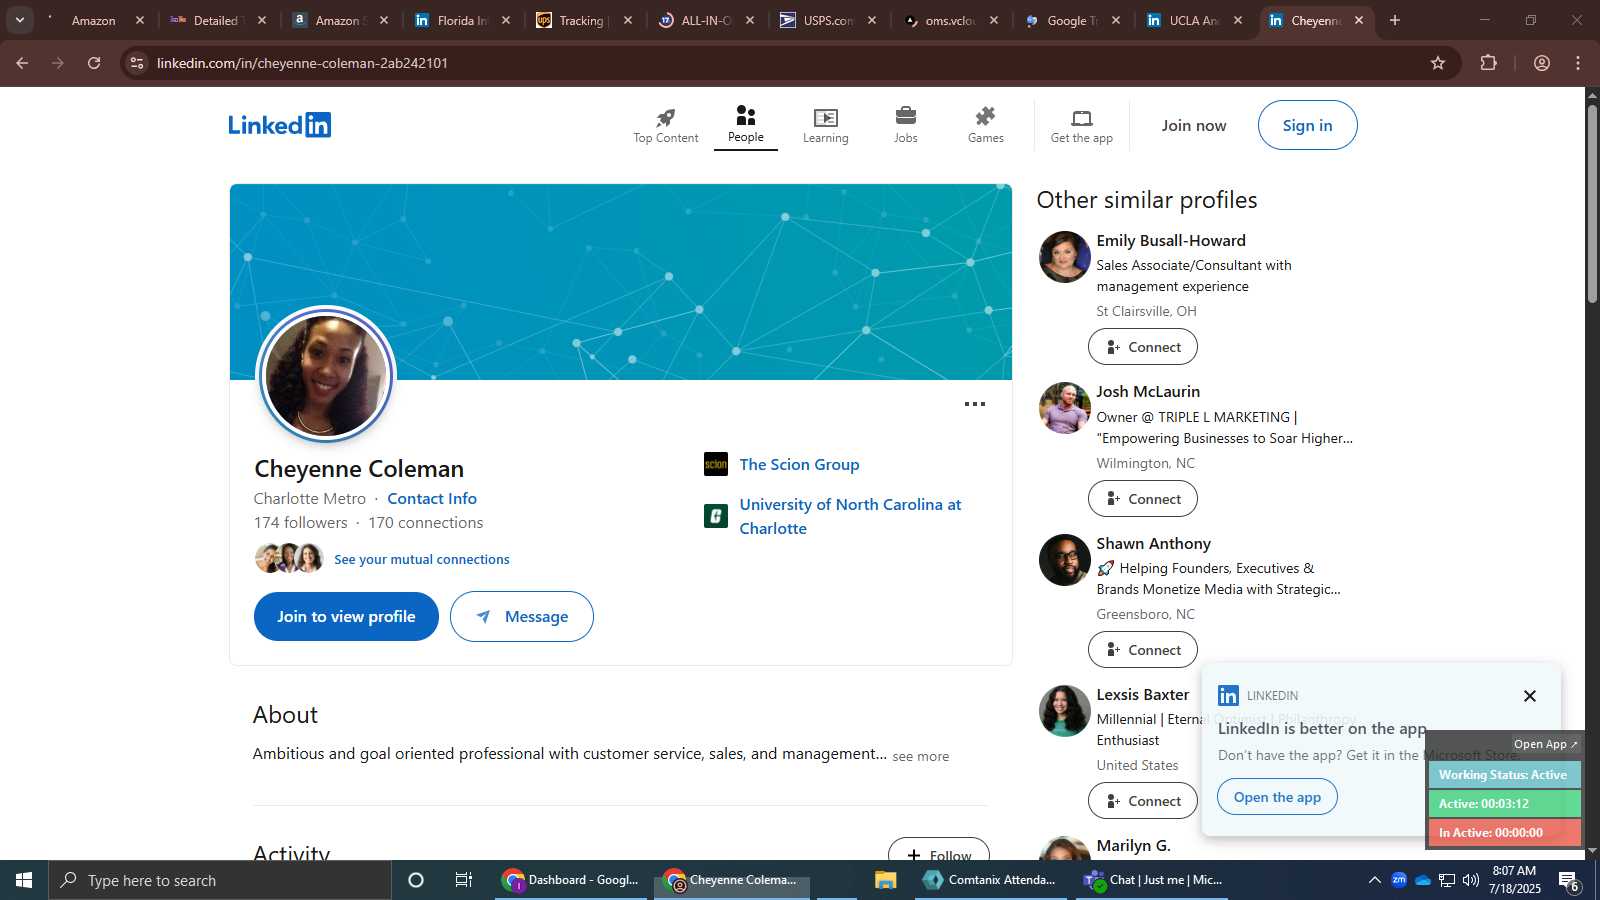Open Shawn Anthony's profile name

pyautogui.click(x=1153, y=543)
